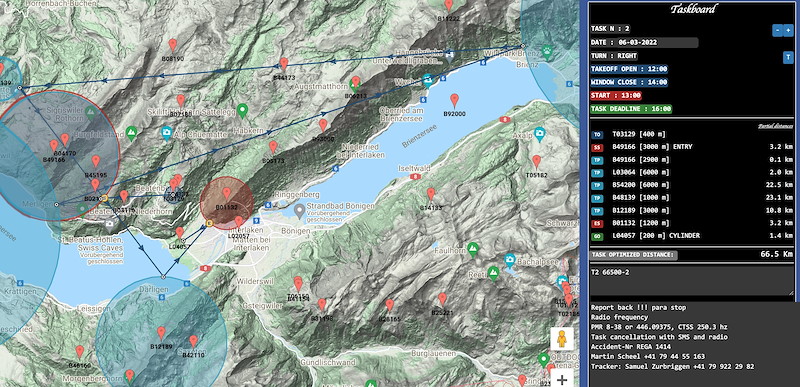The height and width of the screenshot is (387, 800).
Task: Increase task number with plus button
Action: (788, 31)
